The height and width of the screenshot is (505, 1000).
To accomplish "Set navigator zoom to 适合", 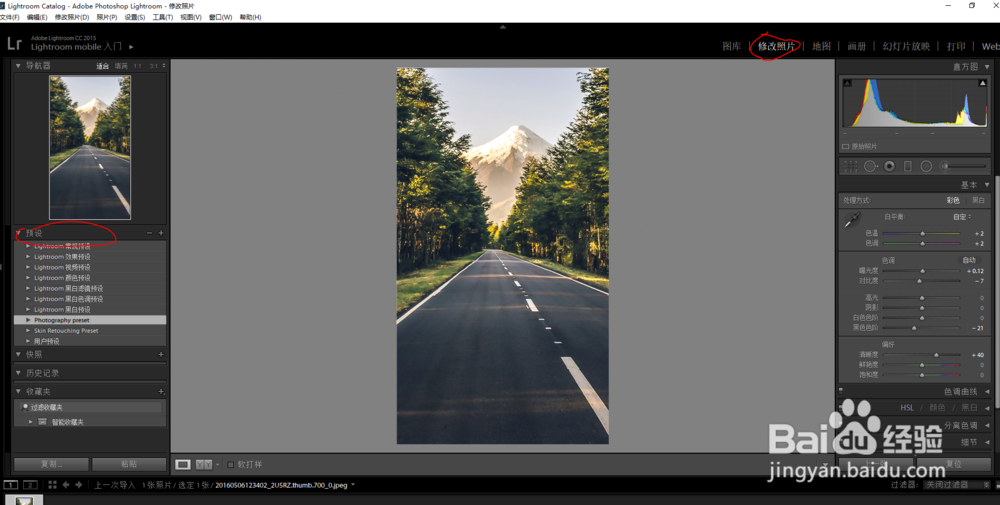I will pos(102,66).
